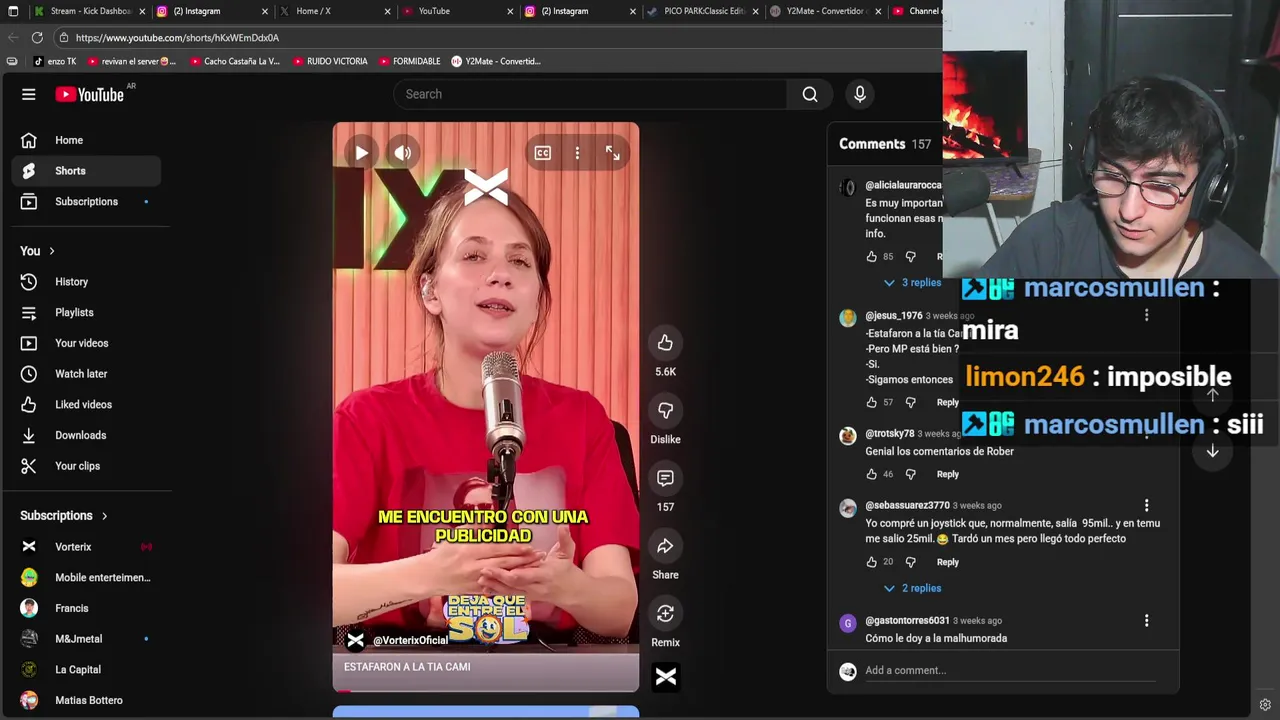Expand the Short to fullscreen
This screenshot has height=720, width=1280.
pos(613,153)
